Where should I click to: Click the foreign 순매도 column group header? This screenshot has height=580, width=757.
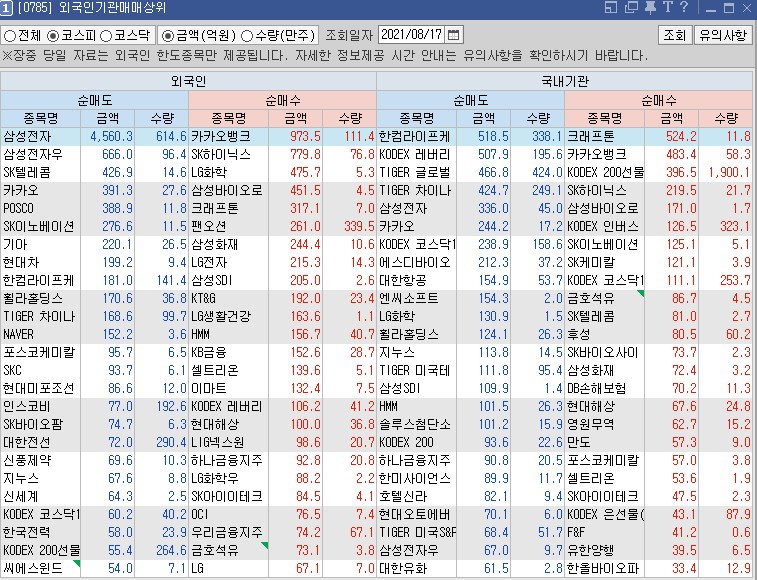pyautogui.click(x=95, y=100)
